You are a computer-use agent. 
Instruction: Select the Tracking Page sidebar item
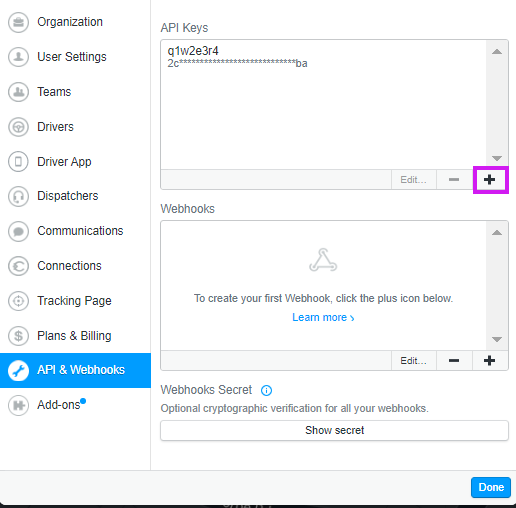pos(75,301)
